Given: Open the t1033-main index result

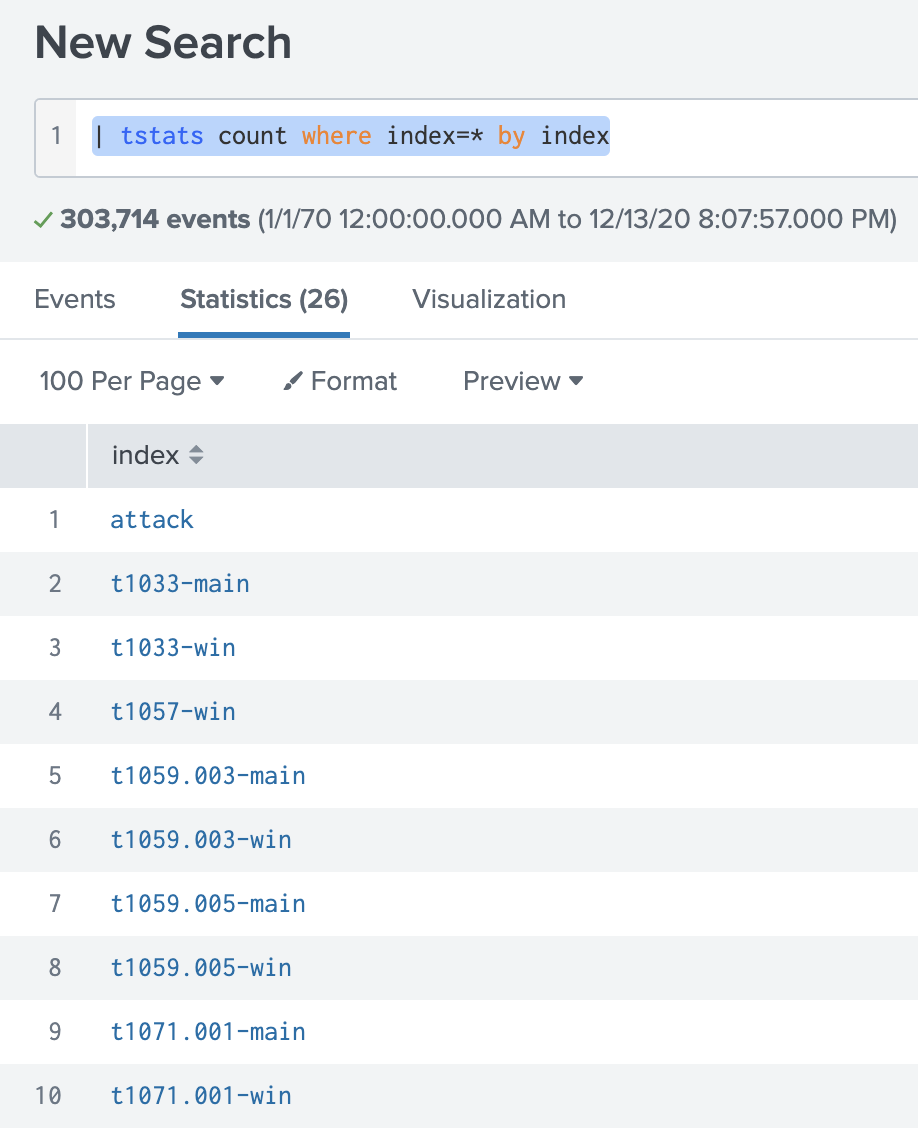Looking at the screenshot, I should [180, 584].
